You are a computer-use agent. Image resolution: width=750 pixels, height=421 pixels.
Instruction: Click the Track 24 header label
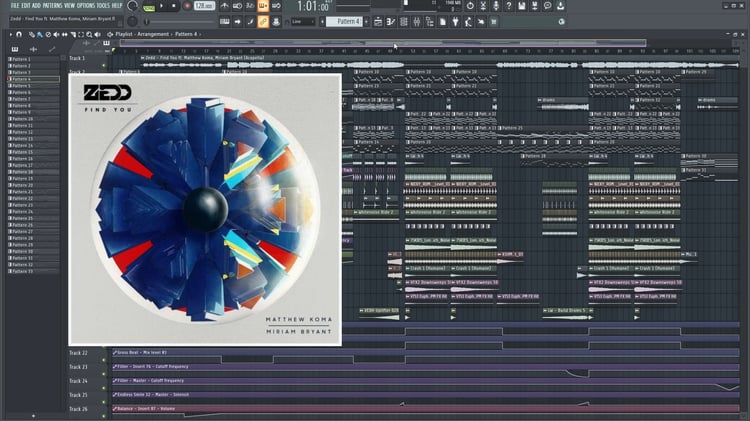click(x=78, y=381)
